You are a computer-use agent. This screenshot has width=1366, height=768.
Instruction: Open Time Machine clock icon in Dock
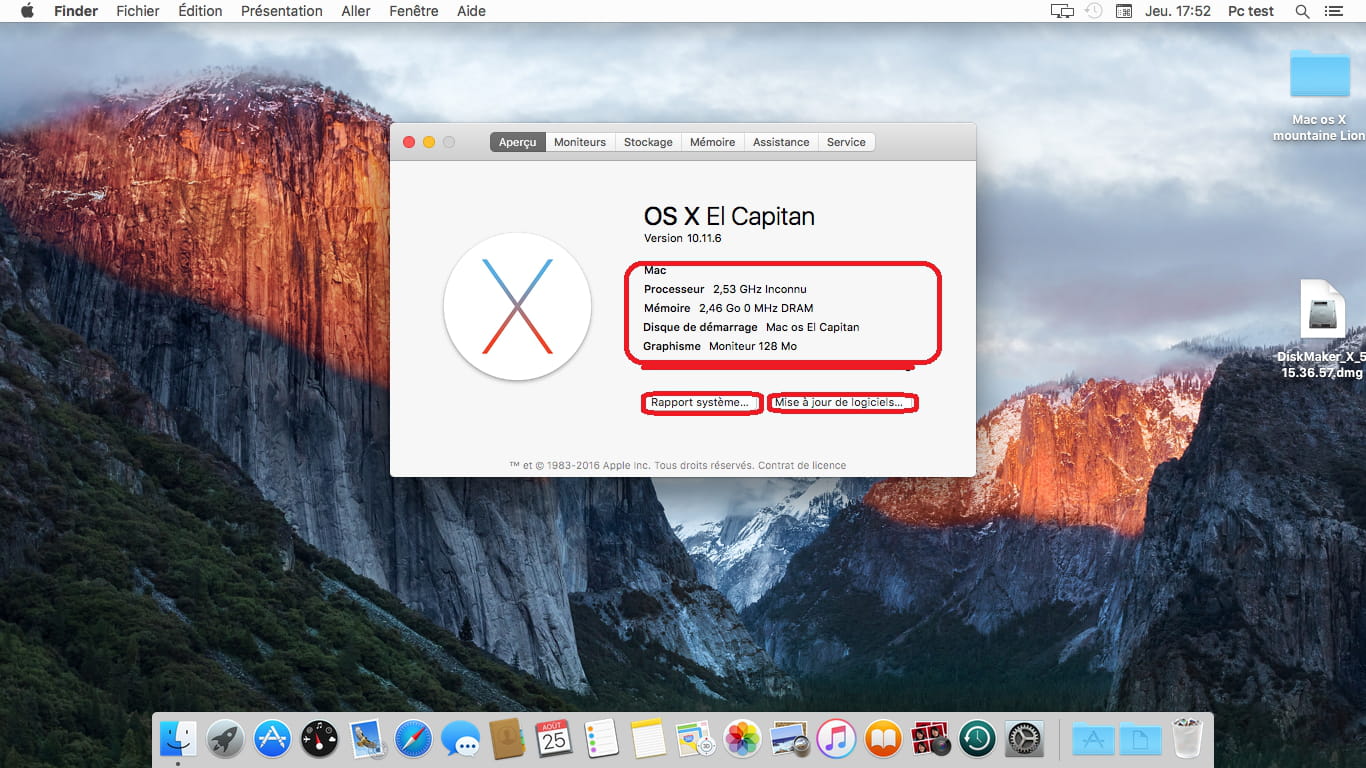click(977, 739)
